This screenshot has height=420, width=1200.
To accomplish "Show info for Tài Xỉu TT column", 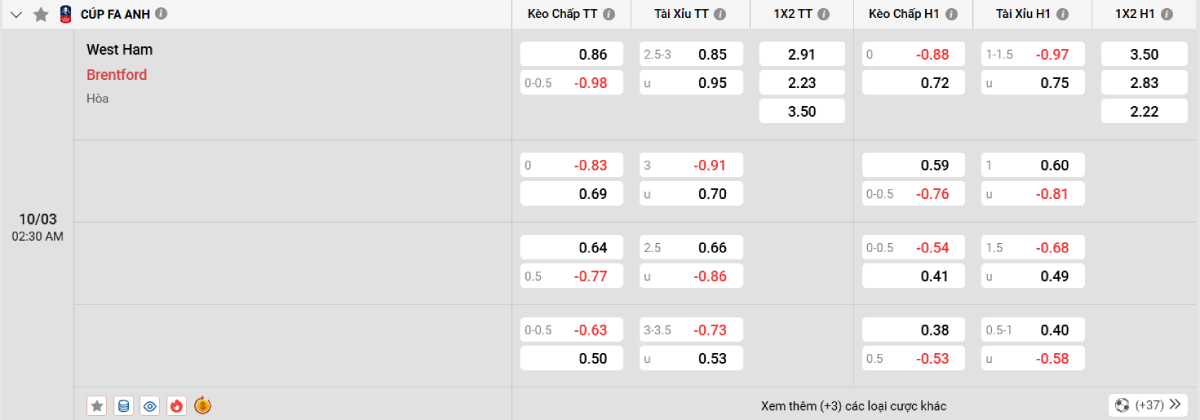I will [728, 14].
